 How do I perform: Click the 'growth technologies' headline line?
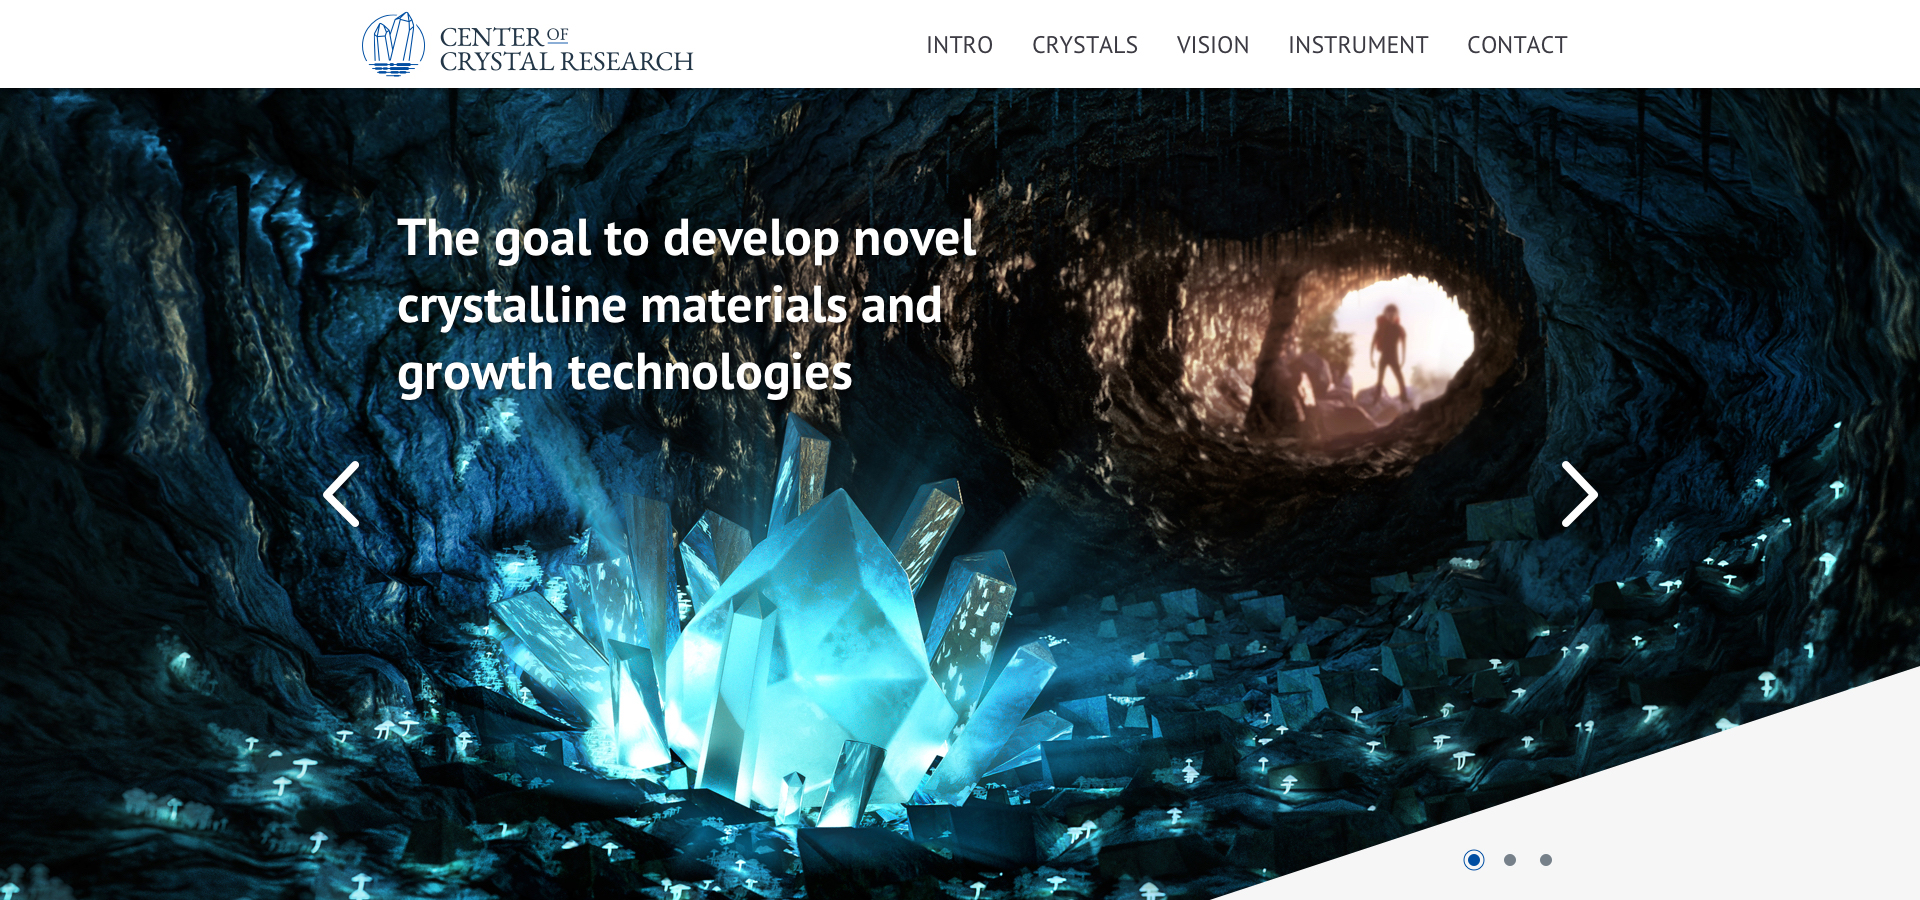tap(624, 373)
